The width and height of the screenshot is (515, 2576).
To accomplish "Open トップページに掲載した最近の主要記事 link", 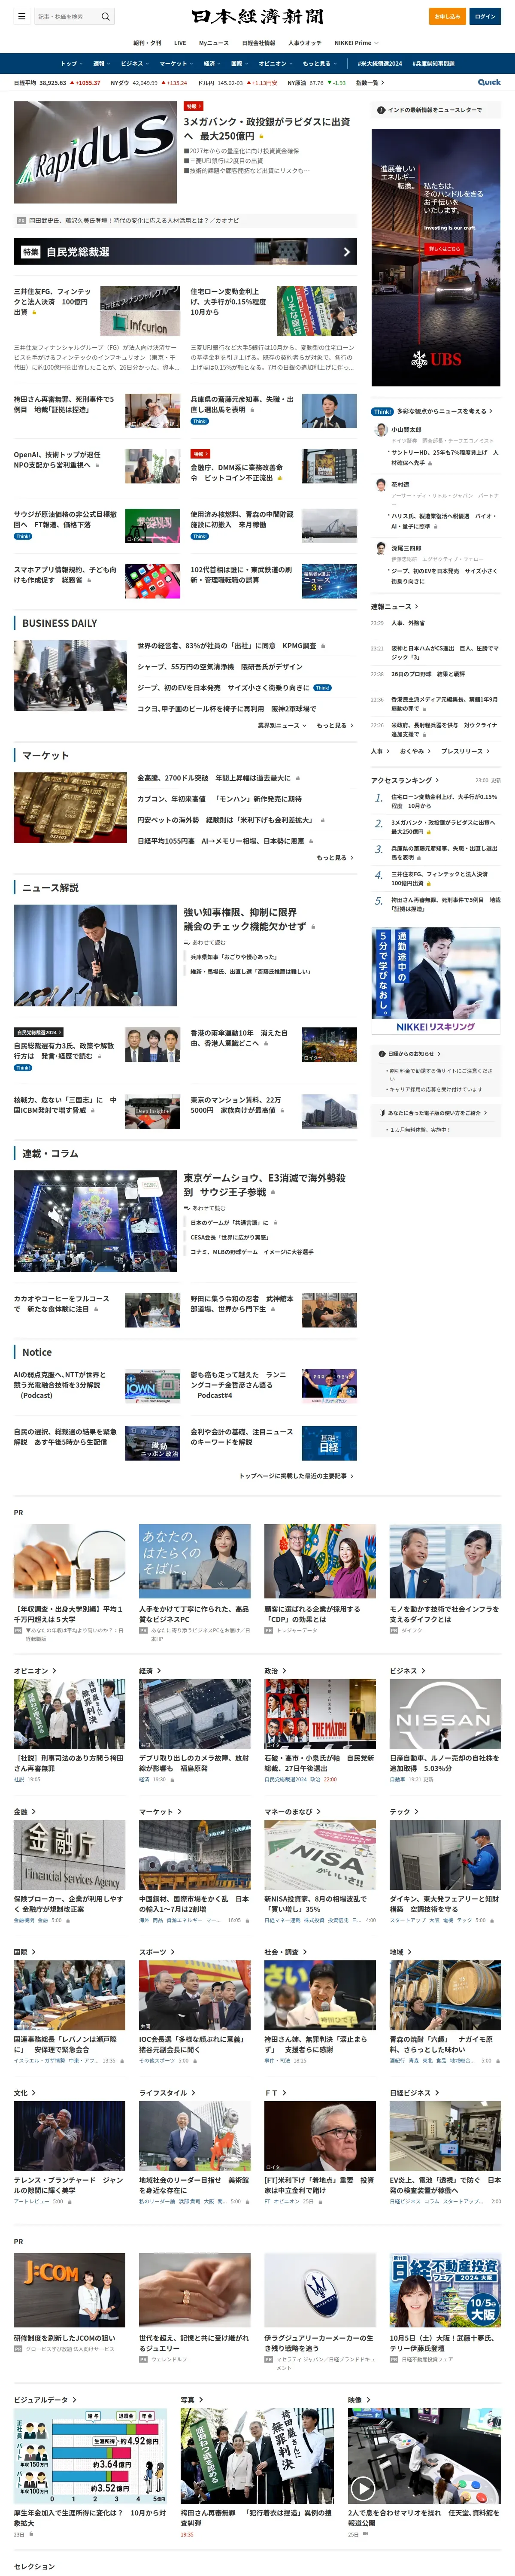I will pos(296,1475).
